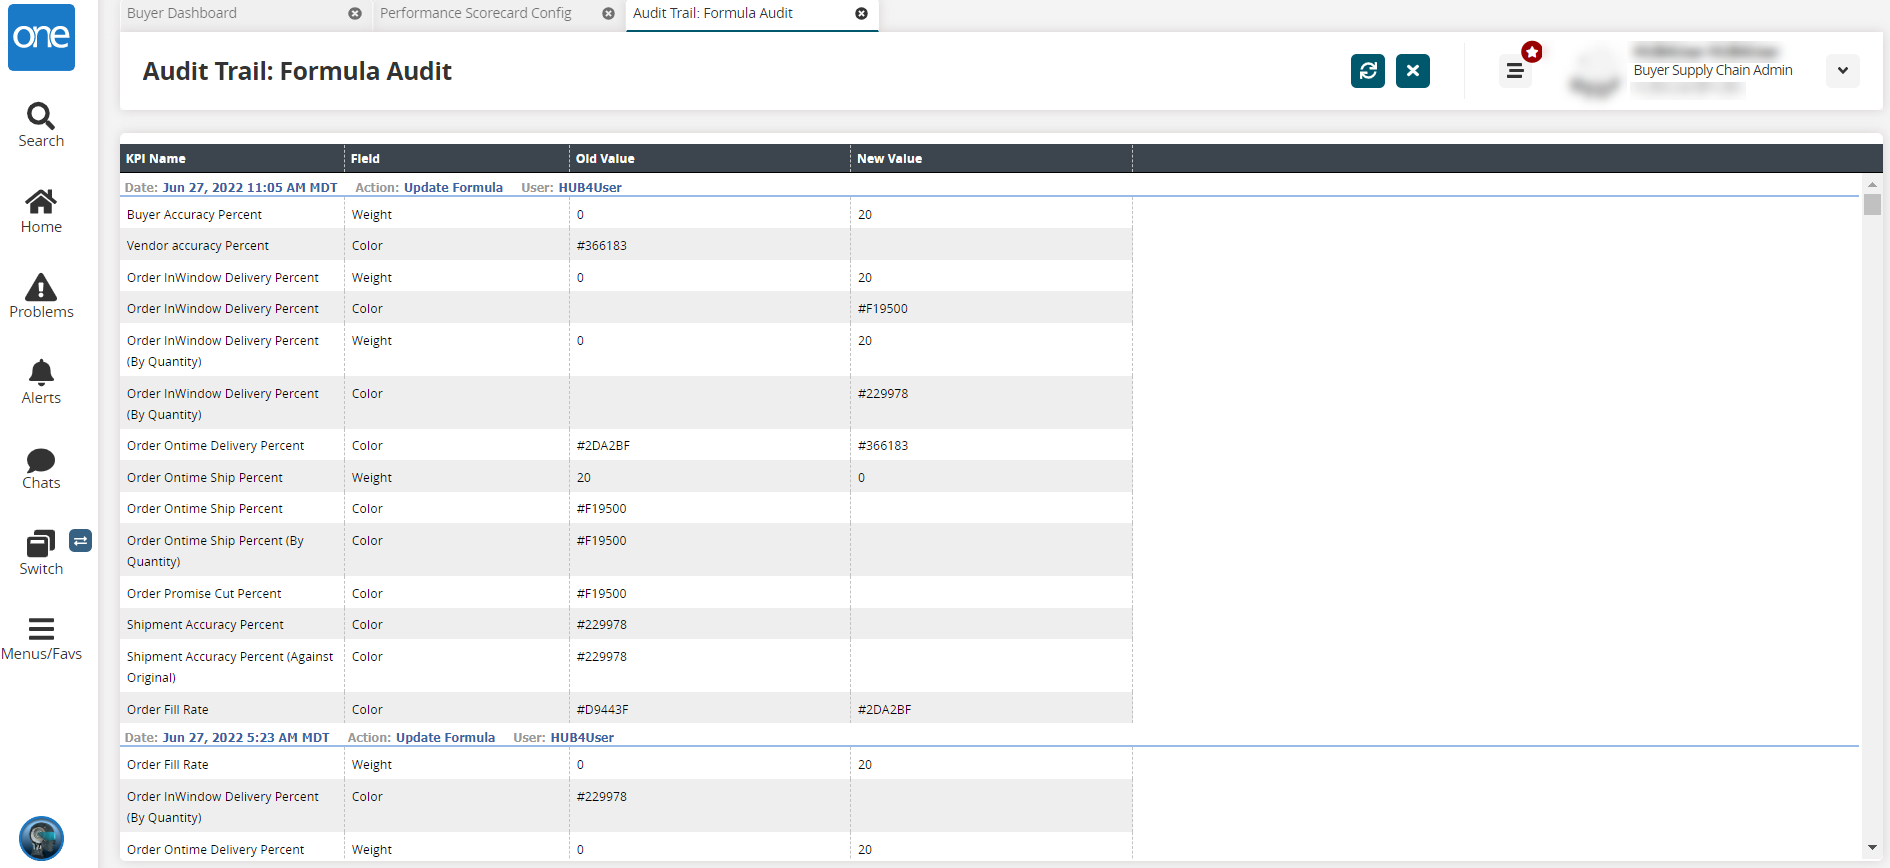Select Buyer Accuracy Percent row
Image resolution: width=1890 pixels, height=868 pixels.
tap(626, 214)
